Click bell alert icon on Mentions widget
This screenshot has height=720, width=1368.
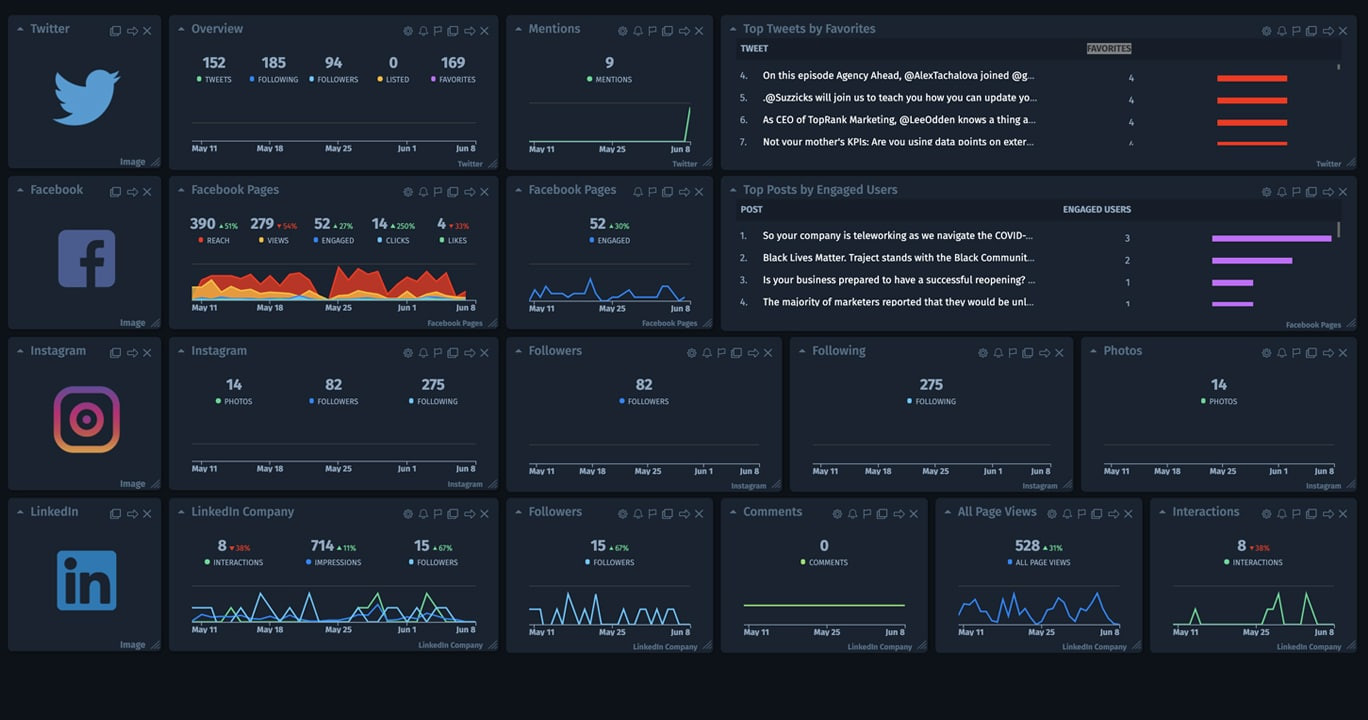click(x=638, y=31)
